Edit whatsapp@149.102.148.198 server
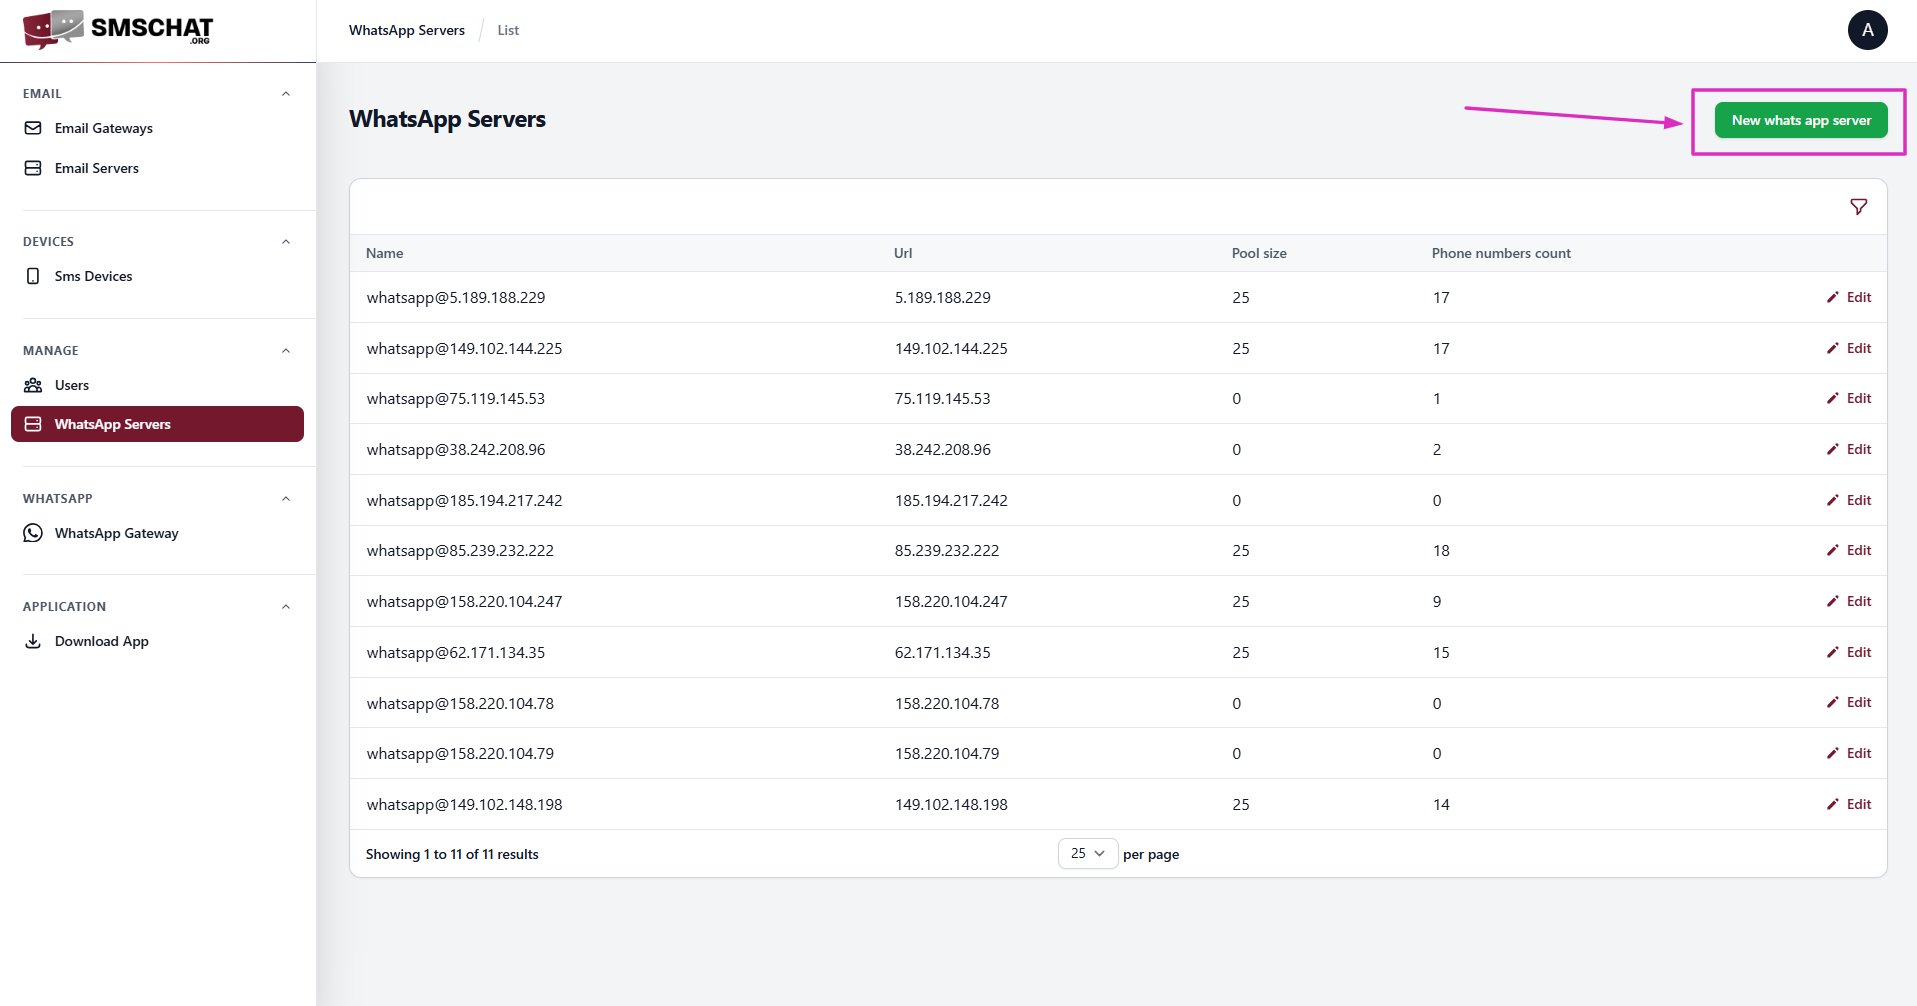This screenshot has height=1006, width=1917. [1849, 804]
